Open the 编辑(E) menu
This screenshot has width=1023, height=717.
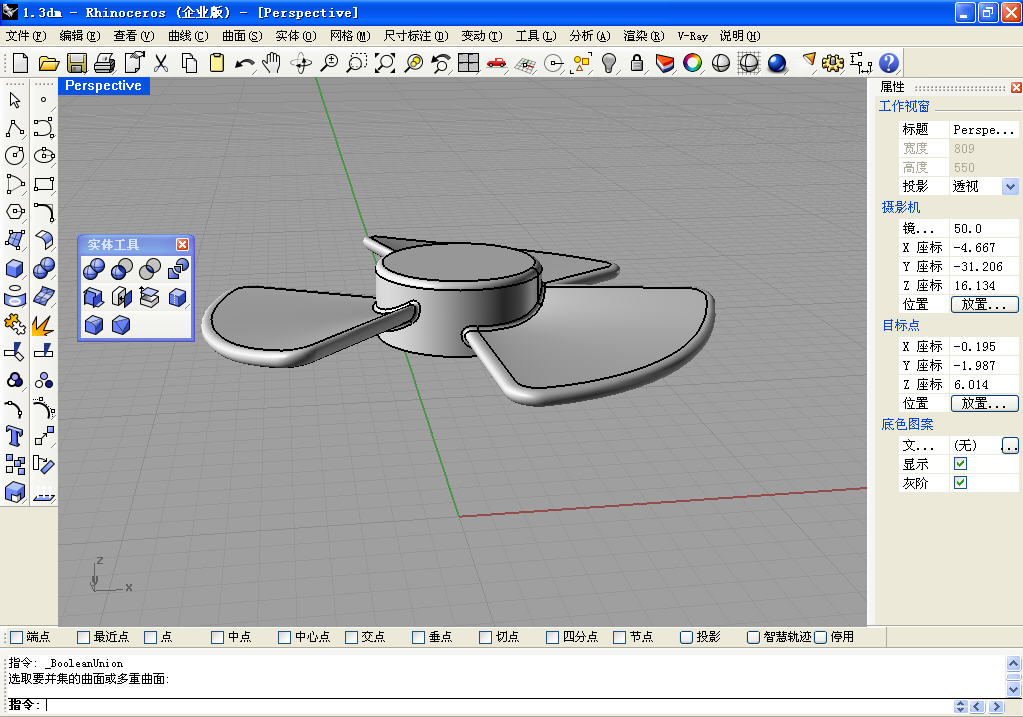tap(80, 36)
